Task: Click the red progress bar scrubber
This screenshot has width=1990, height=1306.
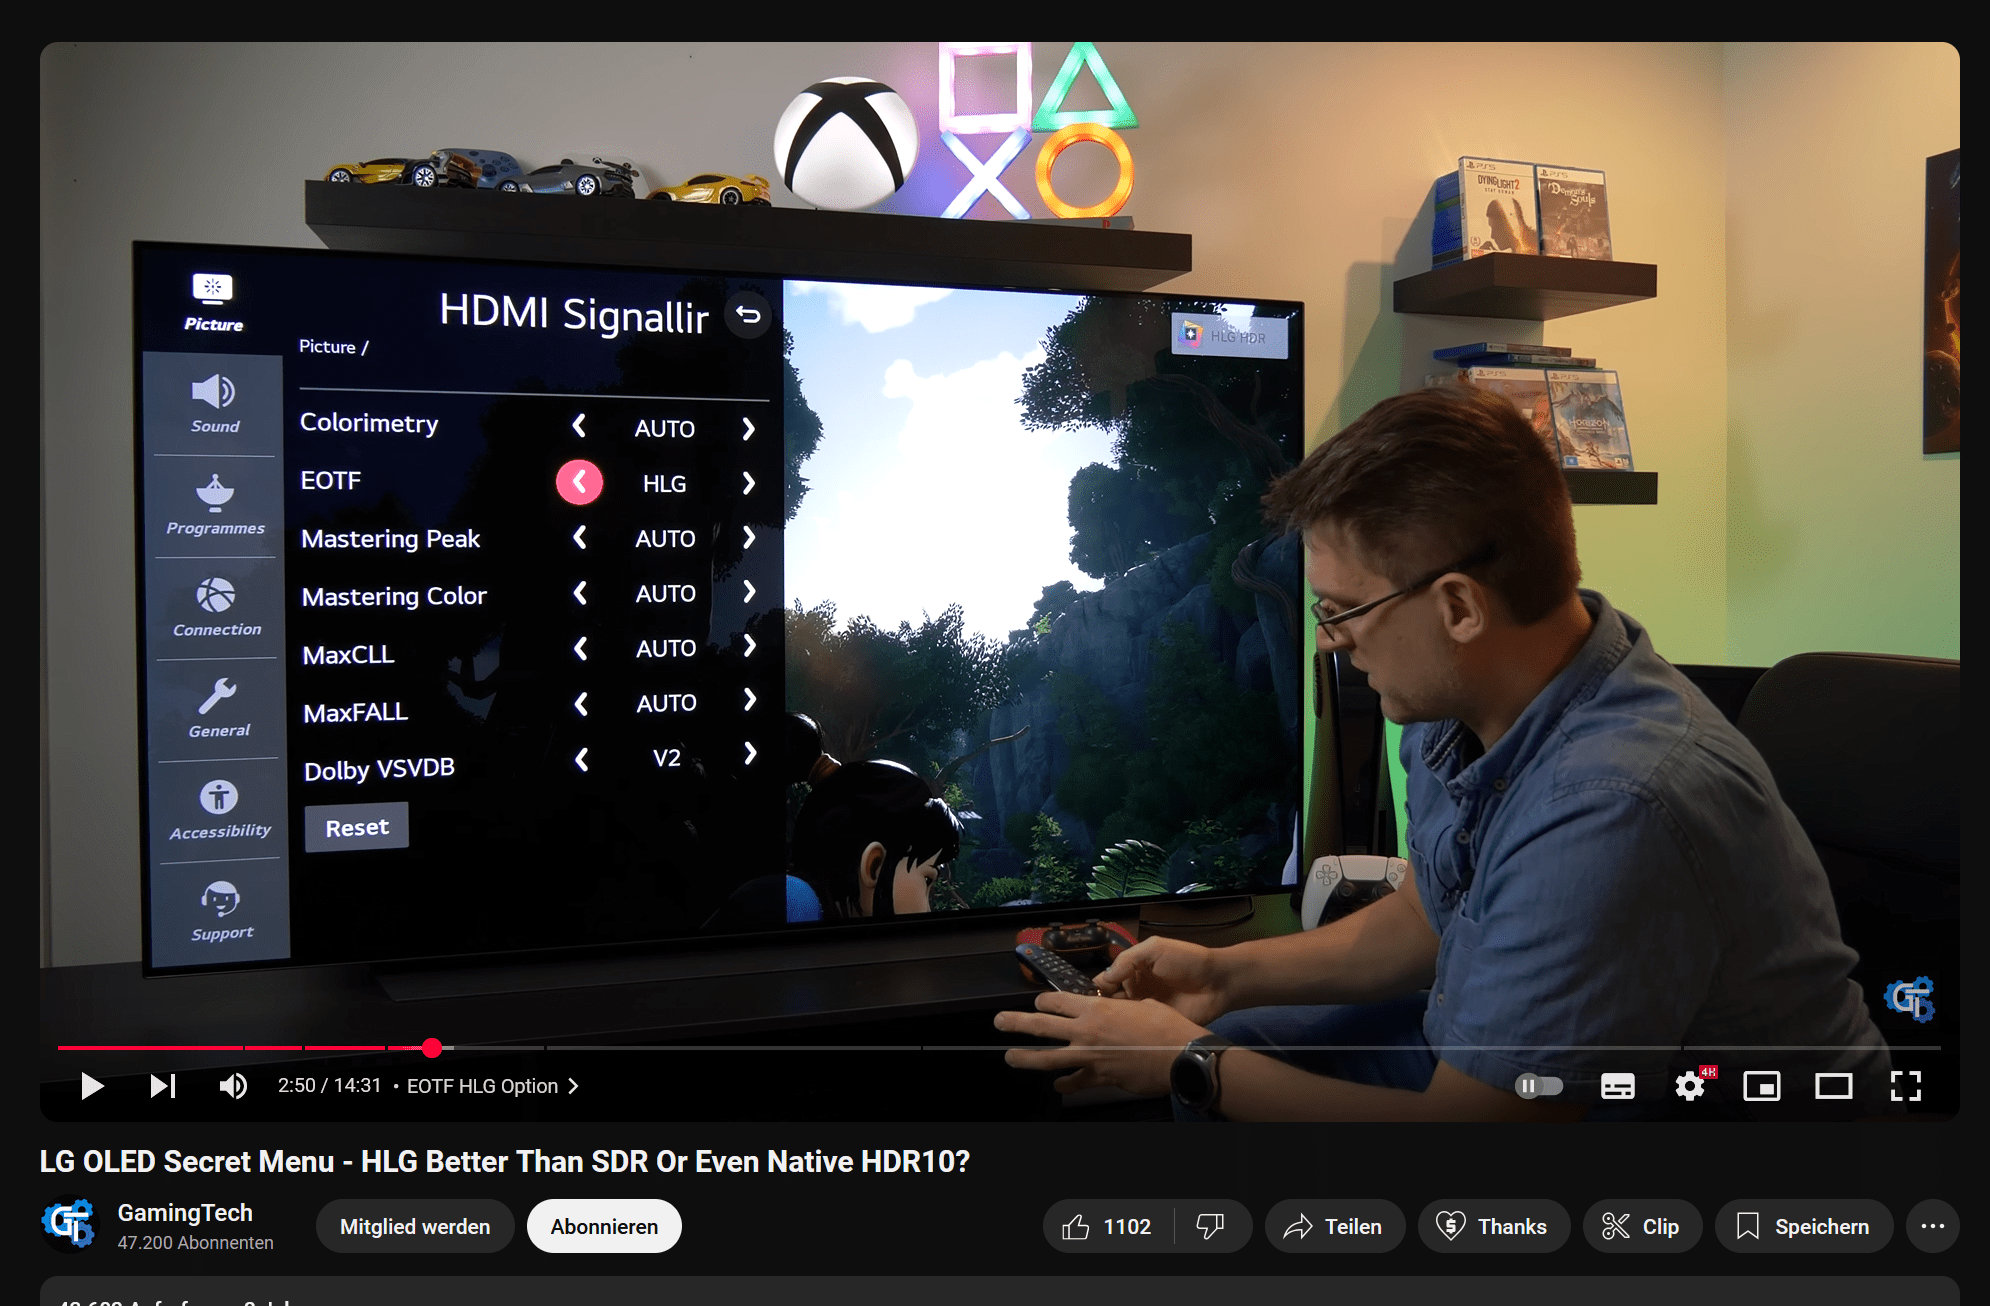Action: 432,1048
